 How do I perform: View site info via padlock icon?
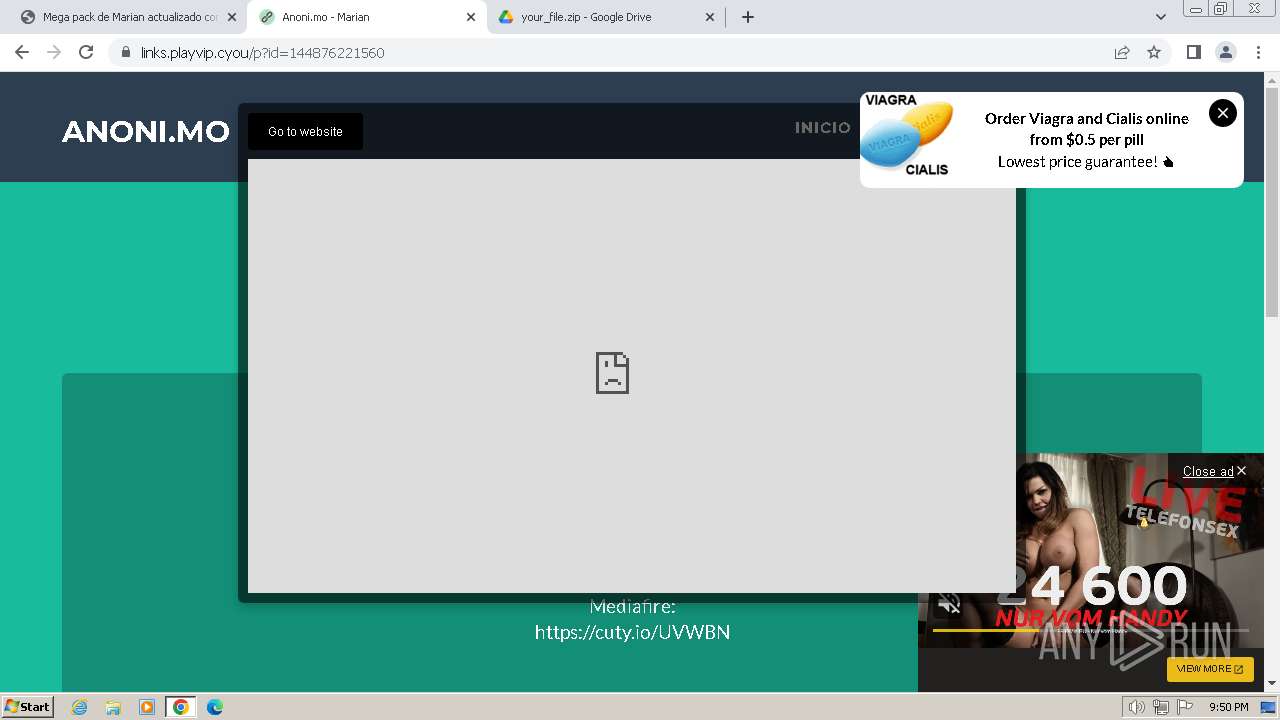coord(126,52)
